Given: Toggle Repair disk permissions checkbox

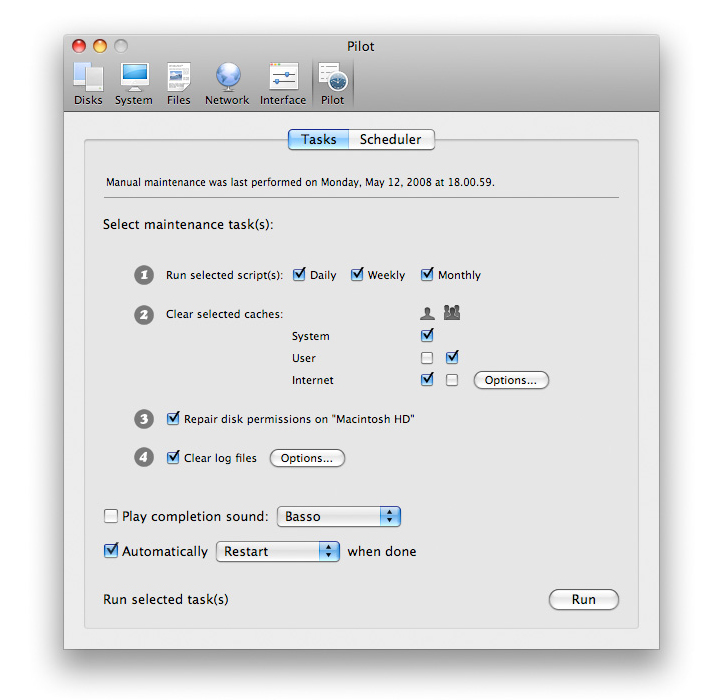Looking at the screenshot, I should [173, 418].
